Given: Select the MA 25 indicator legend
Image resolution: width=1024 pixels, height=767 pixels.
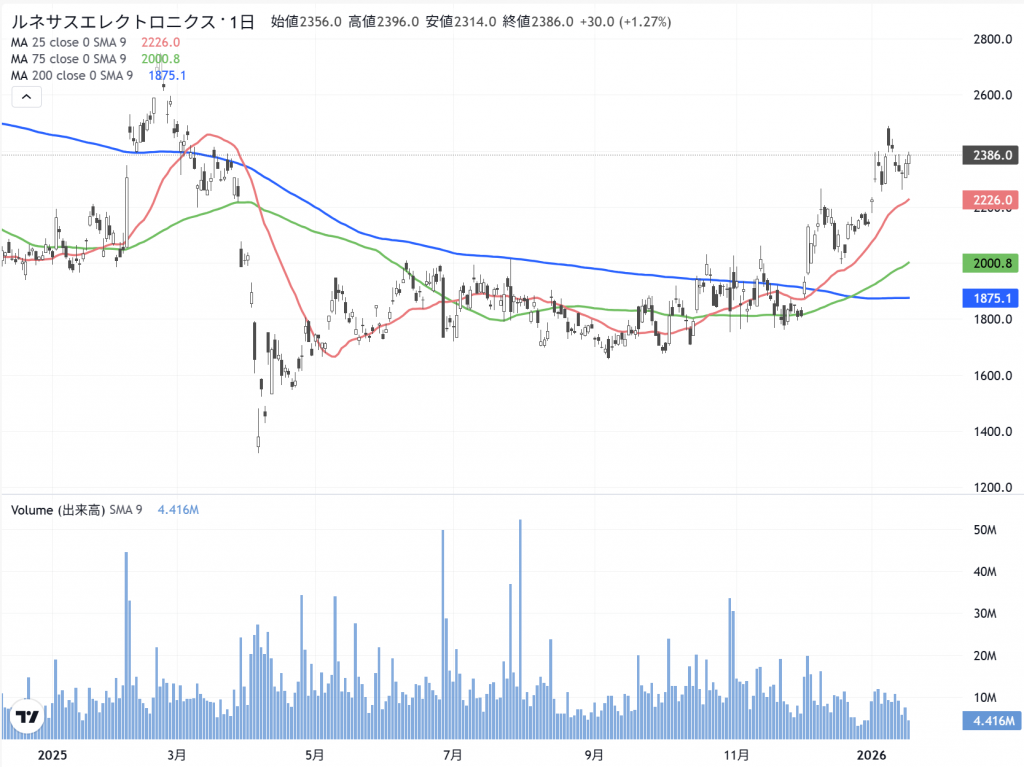Looking at the screenshot, I should pyautogui.click(x=68, y=42).
